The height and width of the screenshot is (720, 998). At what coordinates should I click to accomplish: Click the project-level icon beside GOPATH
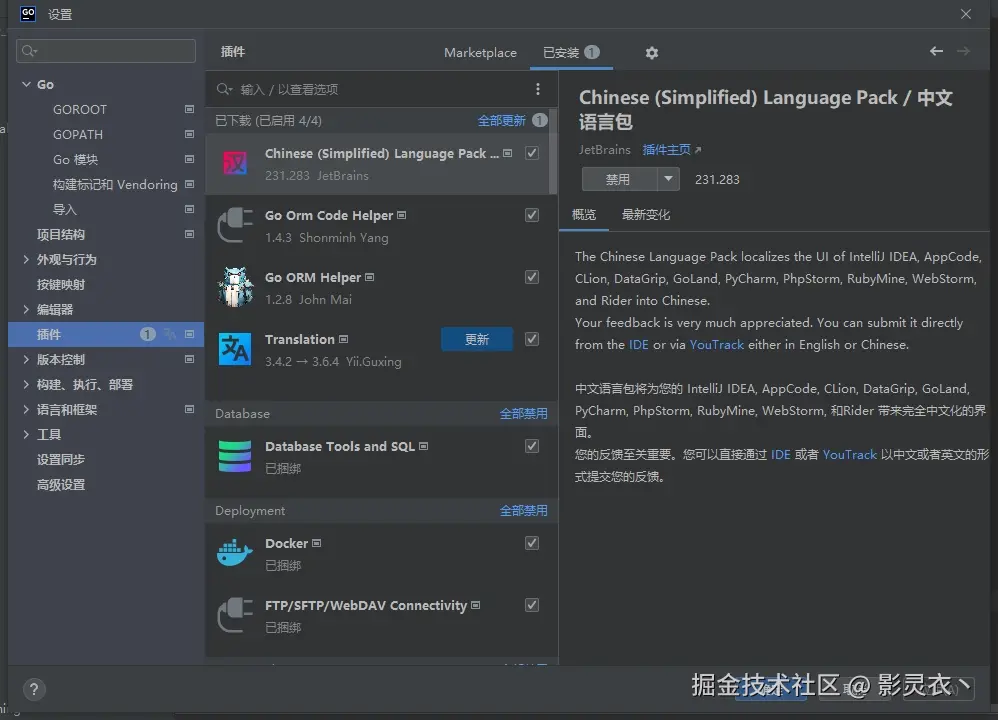click(189, 134)
